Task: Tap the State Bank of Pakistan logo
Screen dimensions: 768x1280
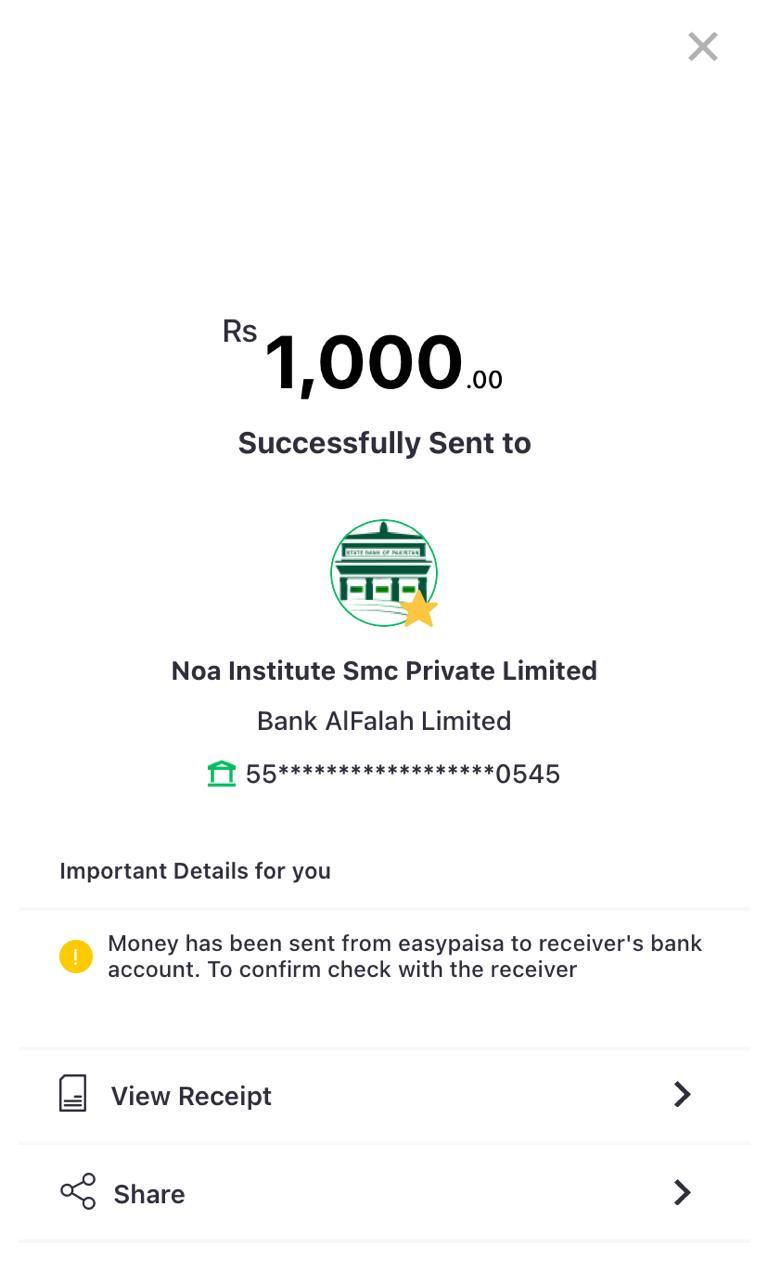Action: point(381,570)
